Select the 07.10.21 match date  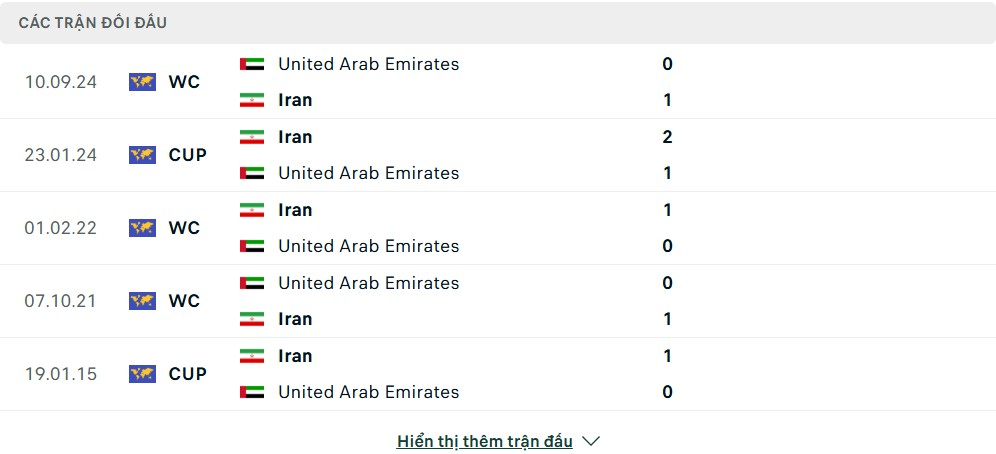(60, 301)
